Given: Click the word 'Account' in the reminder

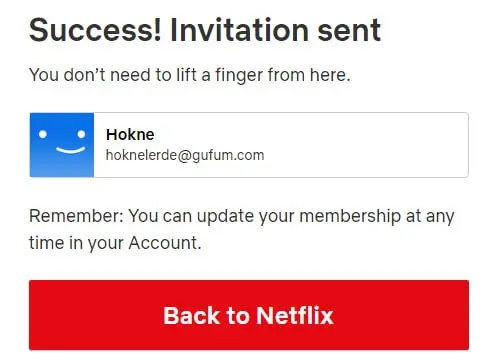Looking at the screenshot, I should click(163, 243).
